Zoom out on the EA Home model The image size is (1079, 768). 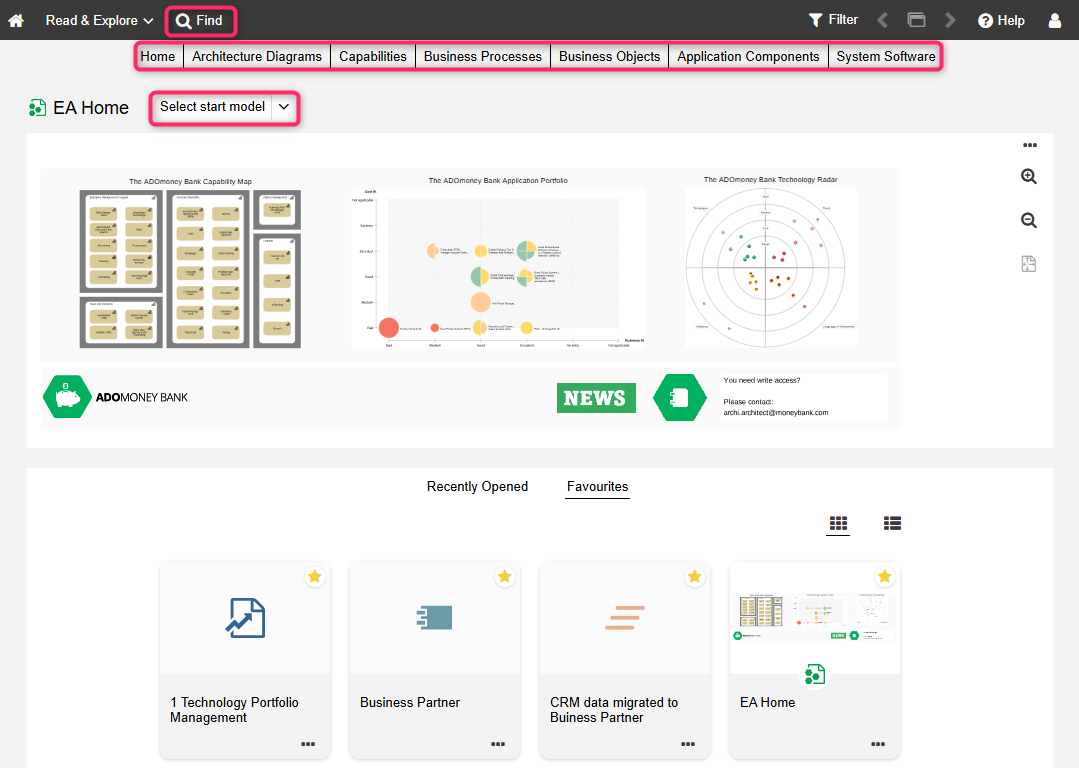[1028, 220]
